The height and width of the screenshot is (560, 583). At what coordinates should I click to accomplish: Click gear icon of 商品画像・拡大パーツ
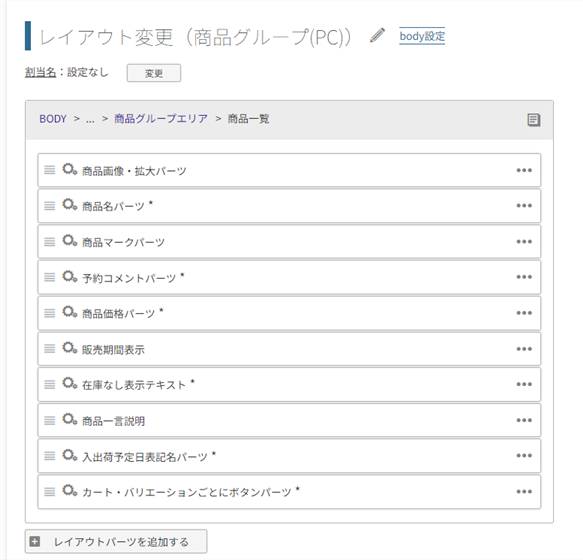pyautogui.click(x=69, y=169)
